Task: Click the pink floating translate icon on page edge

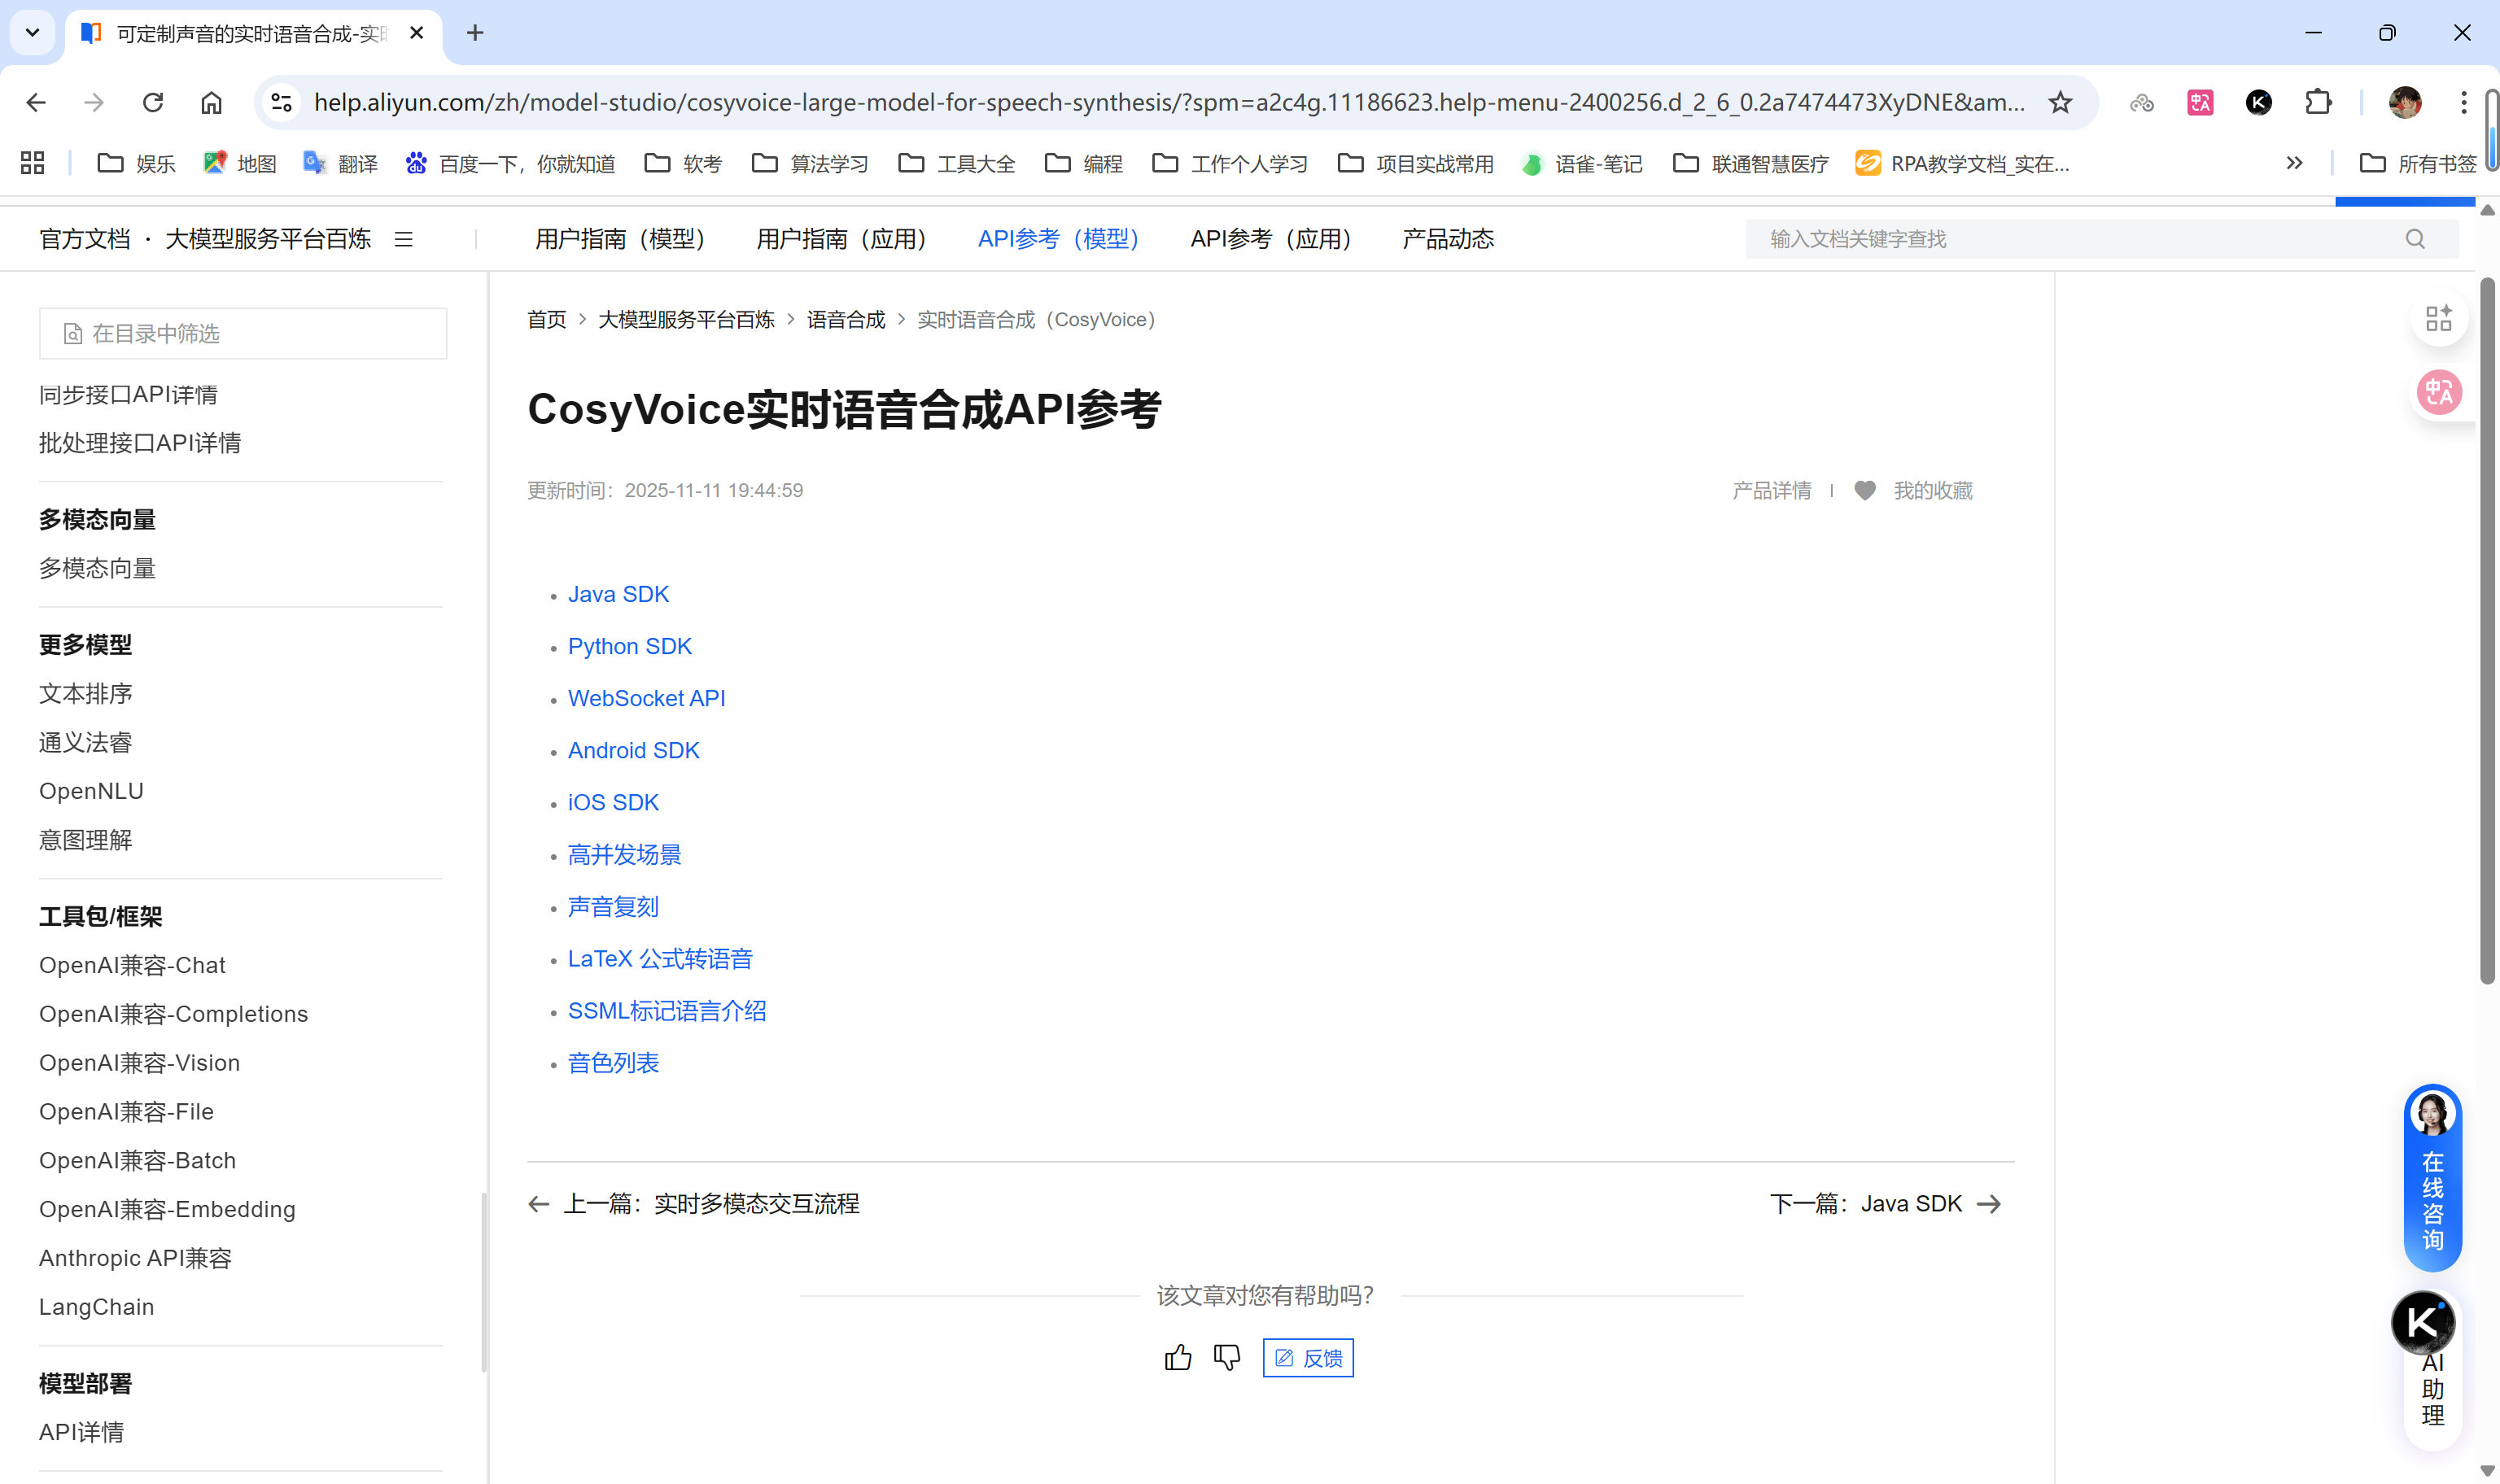Action: coord(2440,392)
